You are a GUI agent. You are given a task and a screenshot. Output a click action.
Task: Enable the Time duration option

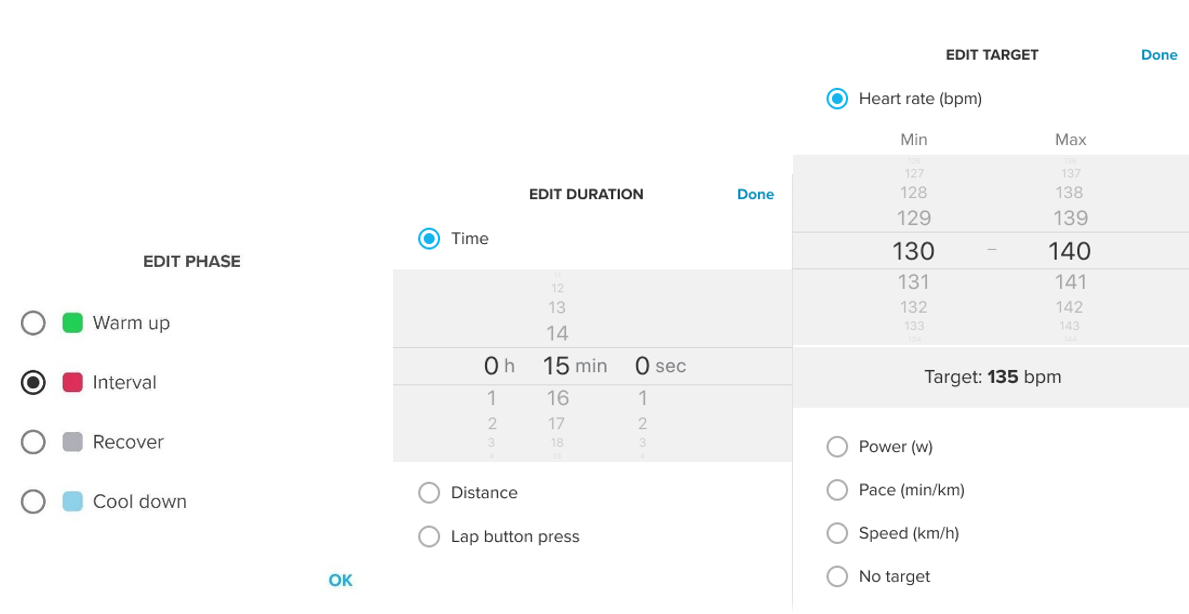coord(429,238)
